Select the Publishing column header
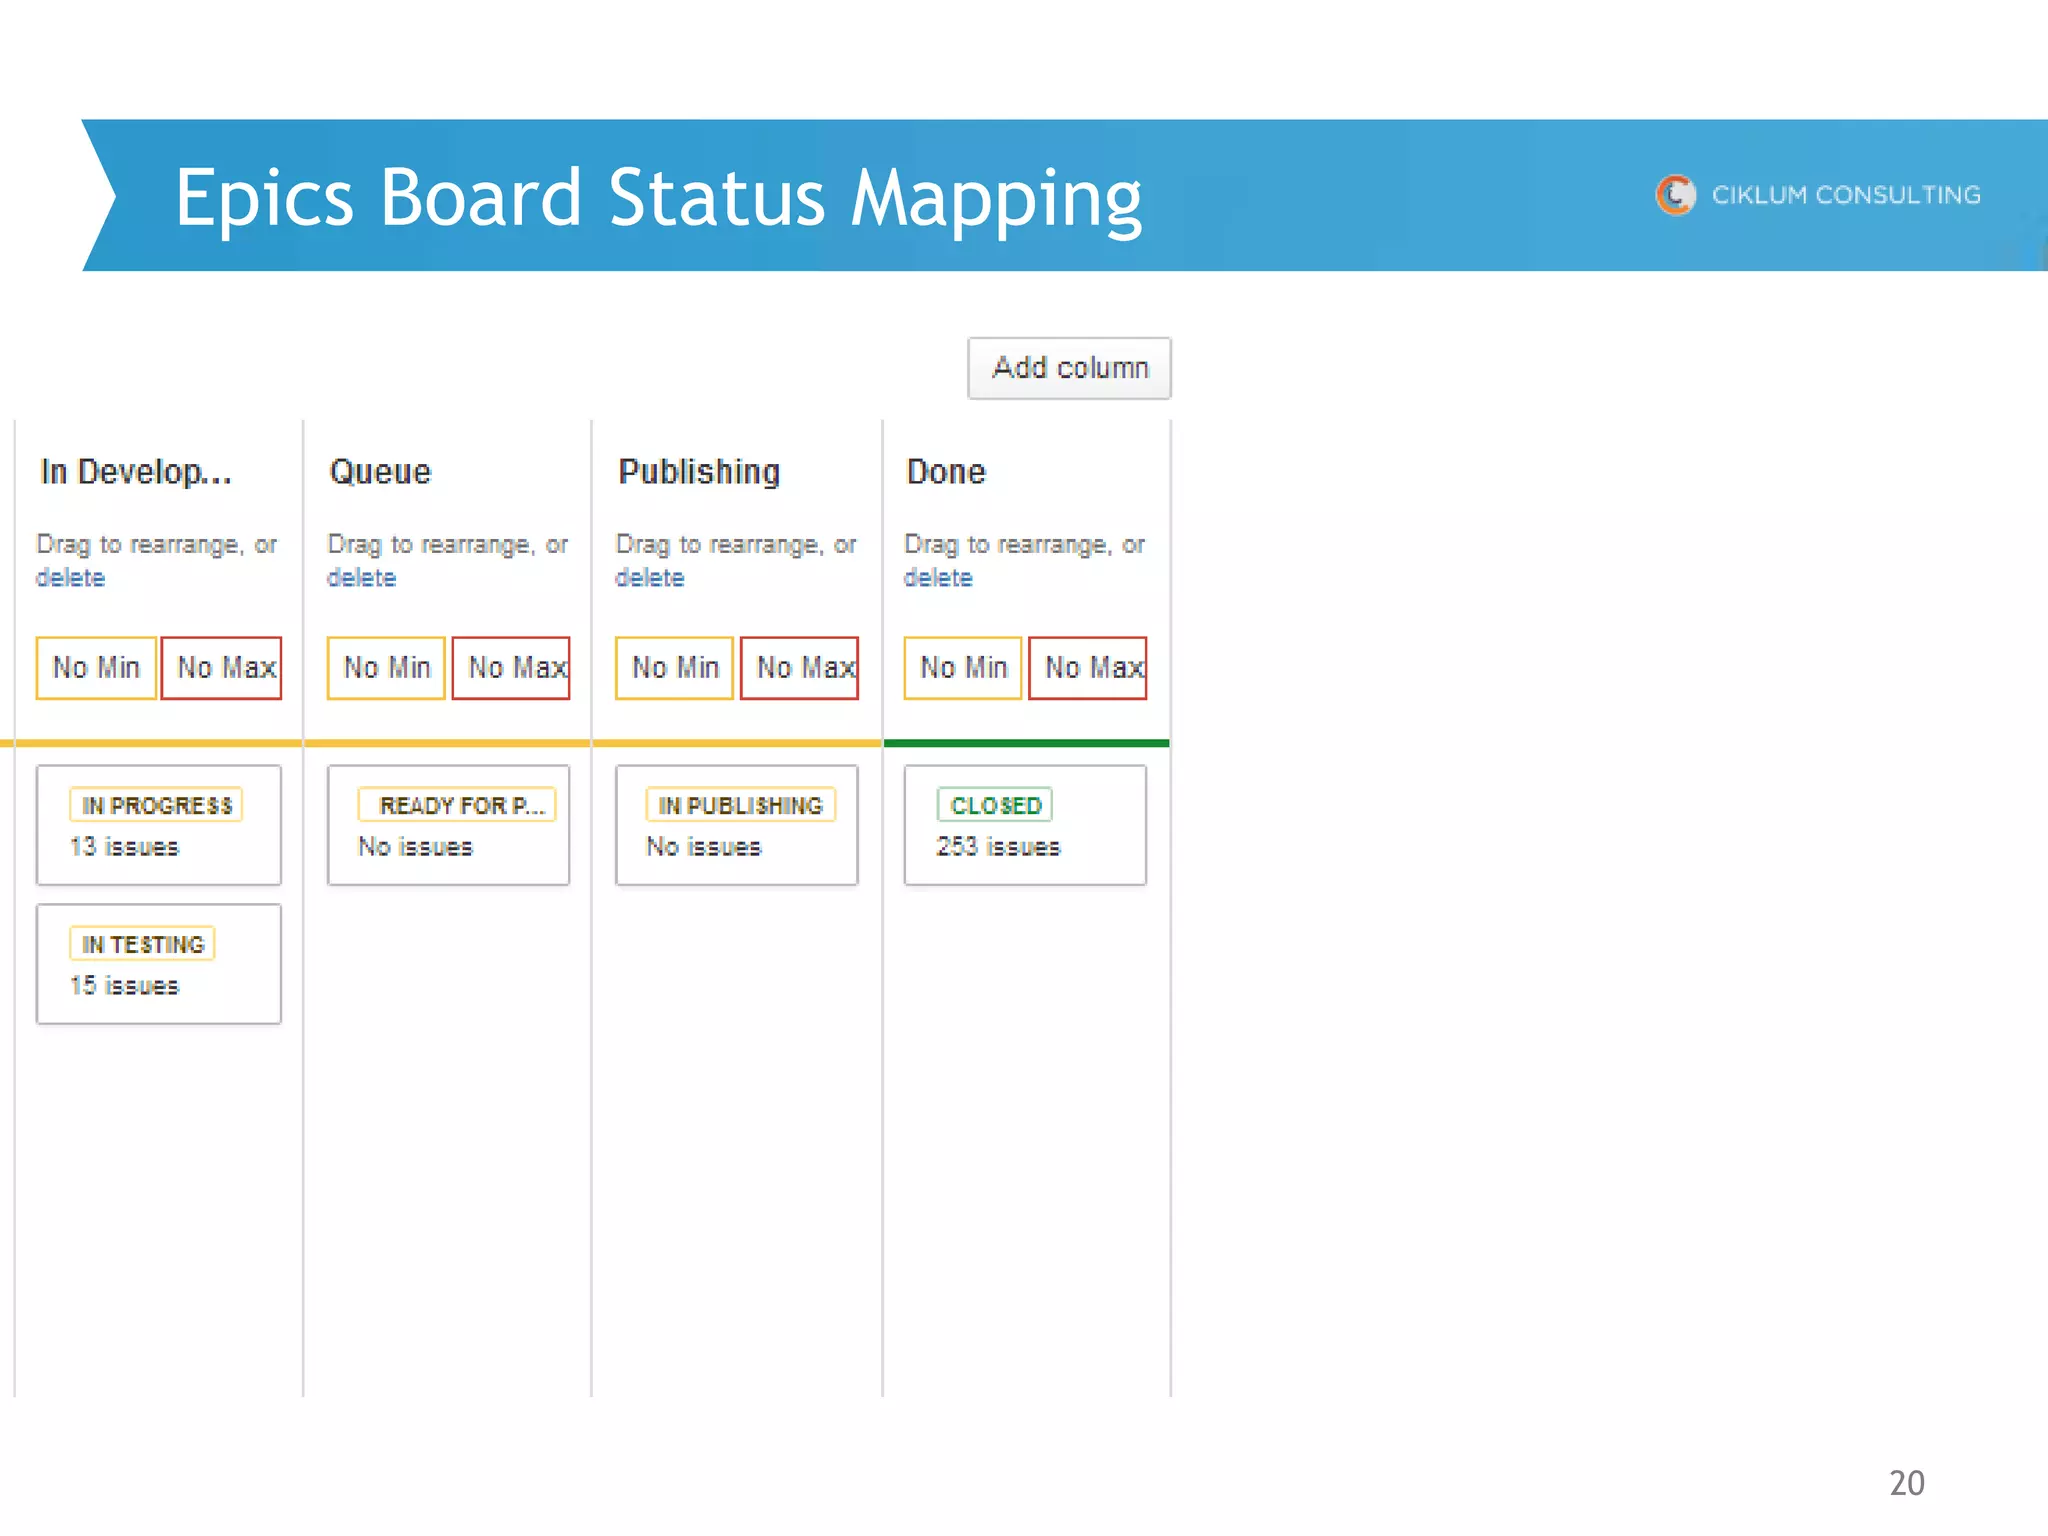 [x=699, y=471]
